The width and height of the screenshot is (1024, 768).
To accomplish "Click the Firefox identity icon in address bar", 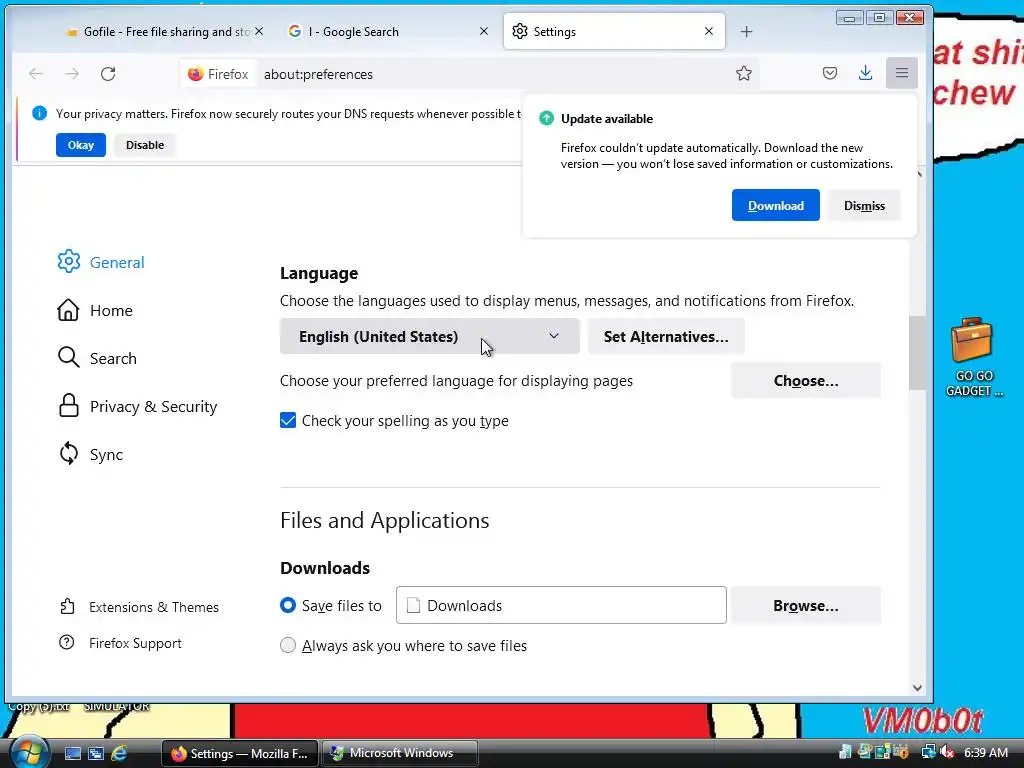I will click(218, 74).
